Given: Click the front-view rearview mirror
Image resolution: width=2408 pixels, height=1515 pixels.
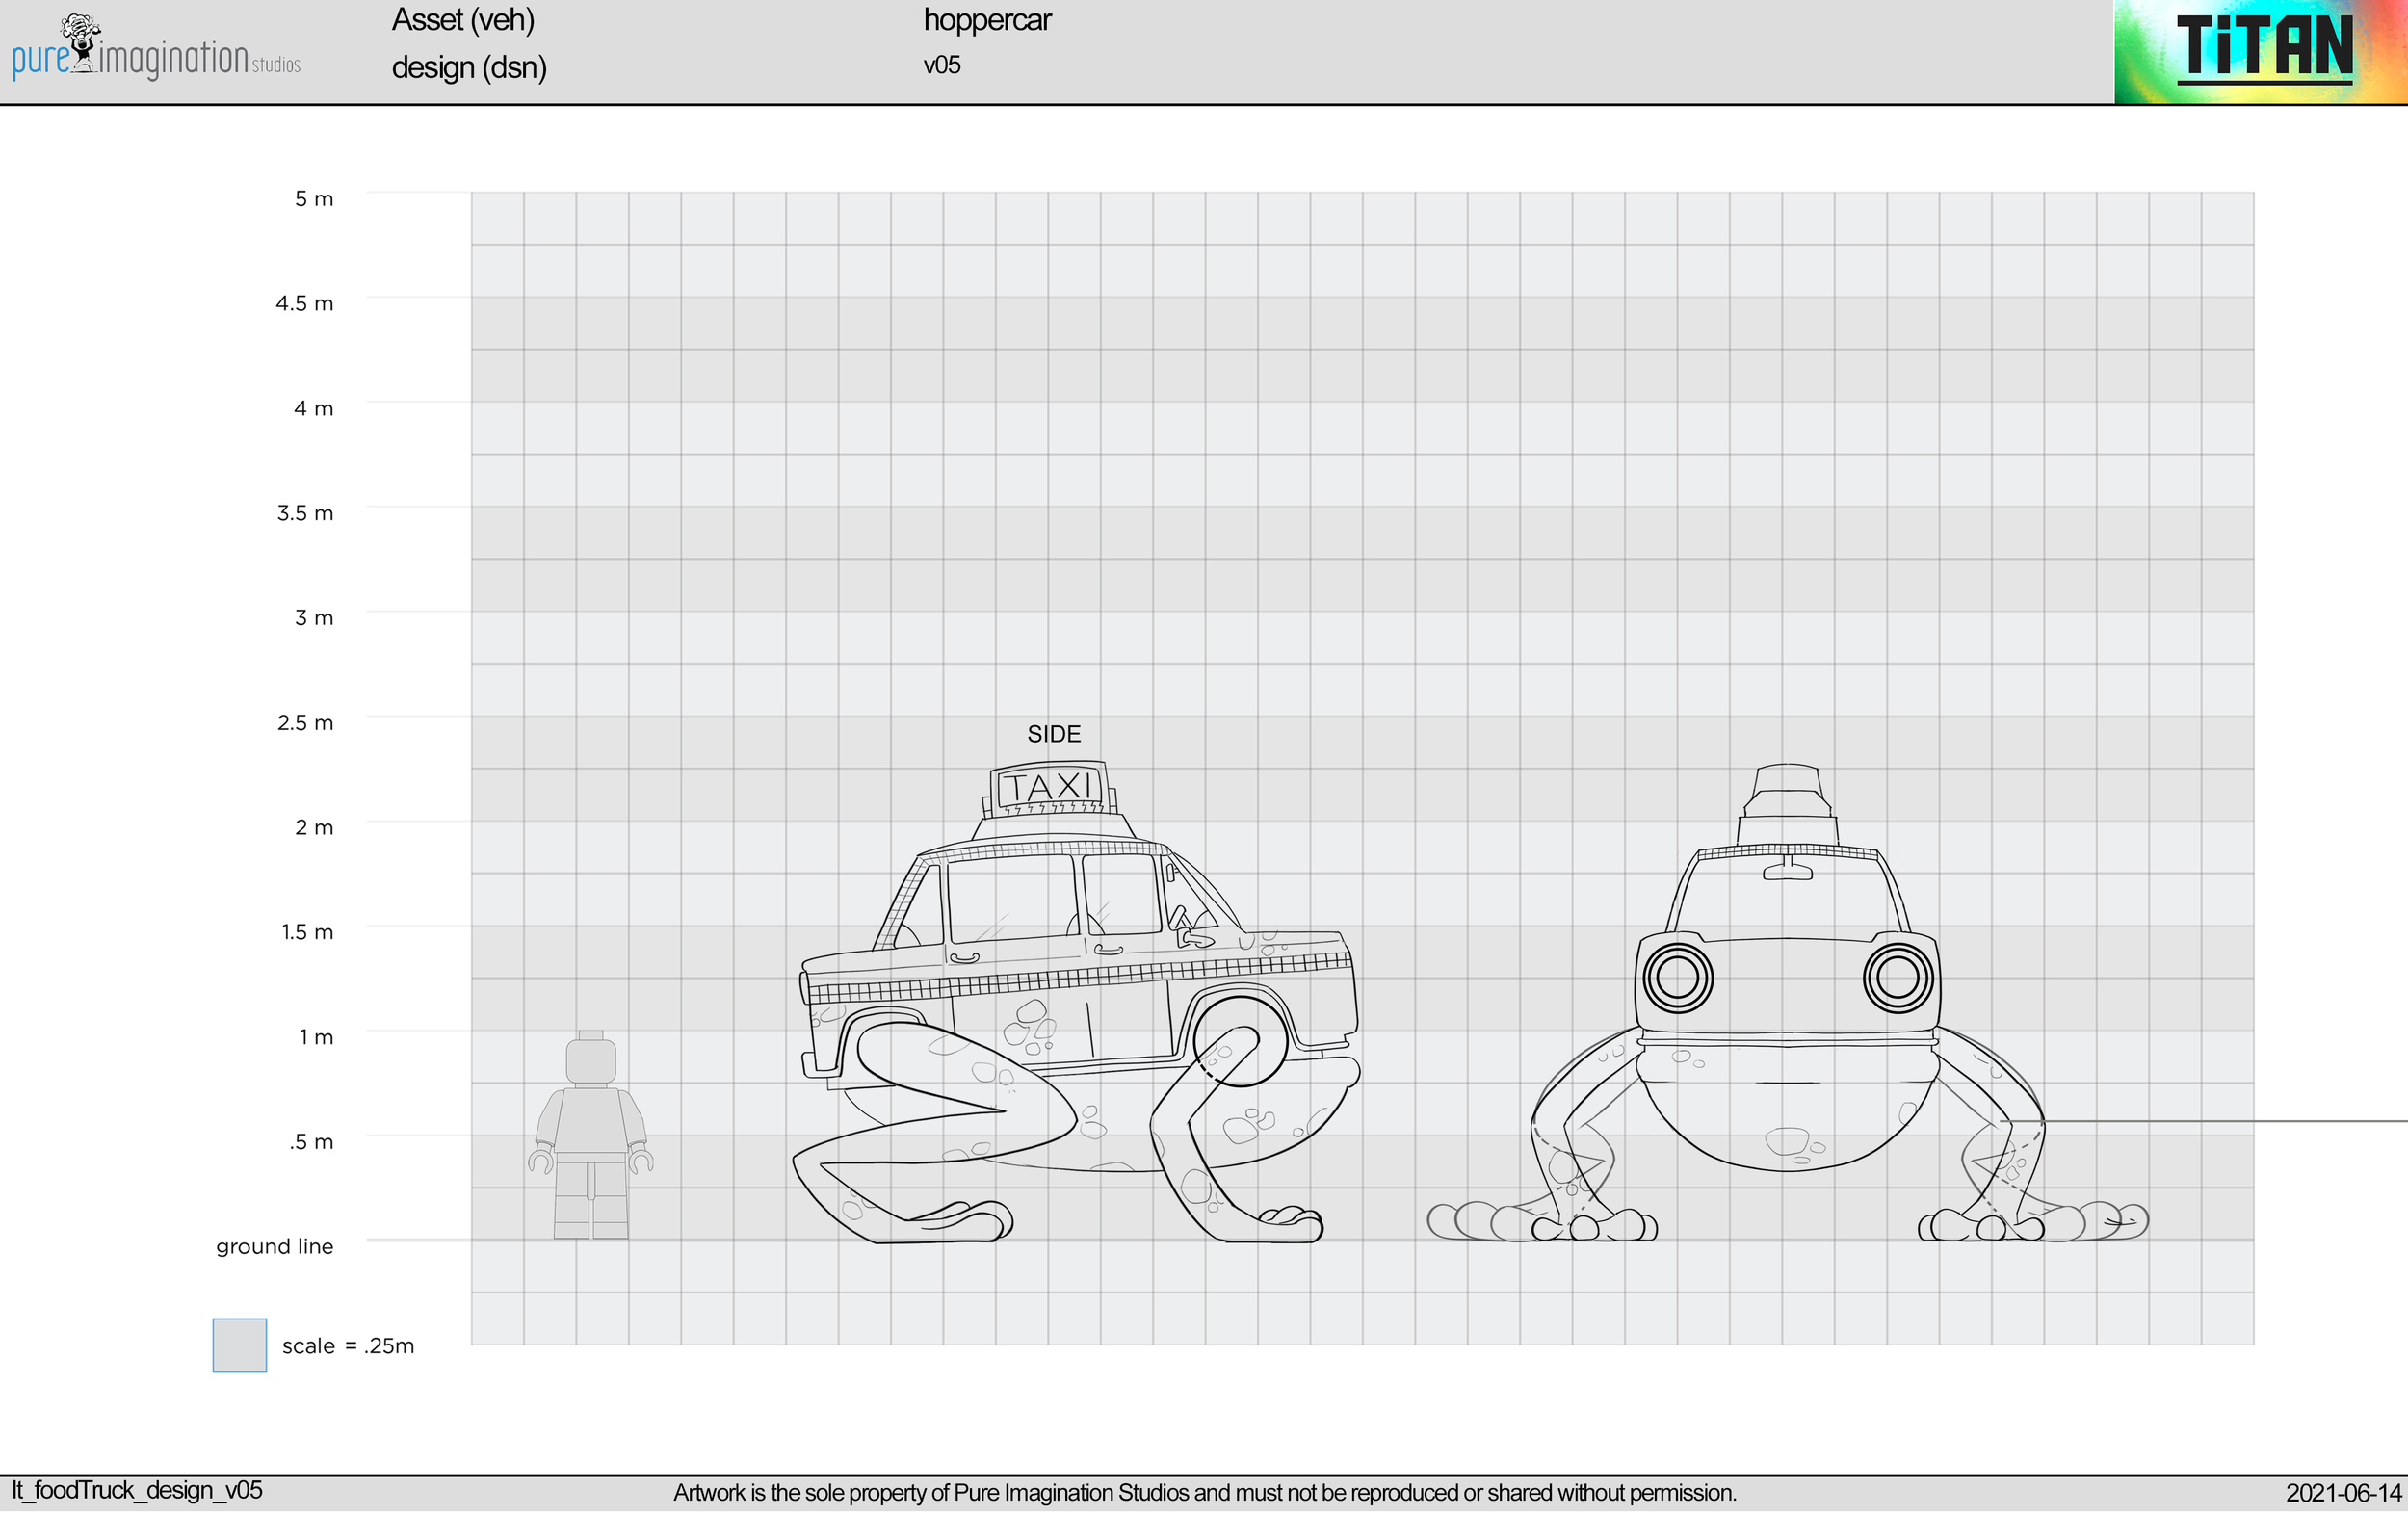Looking at the screenshot, I should click(x=1787, y=872).
